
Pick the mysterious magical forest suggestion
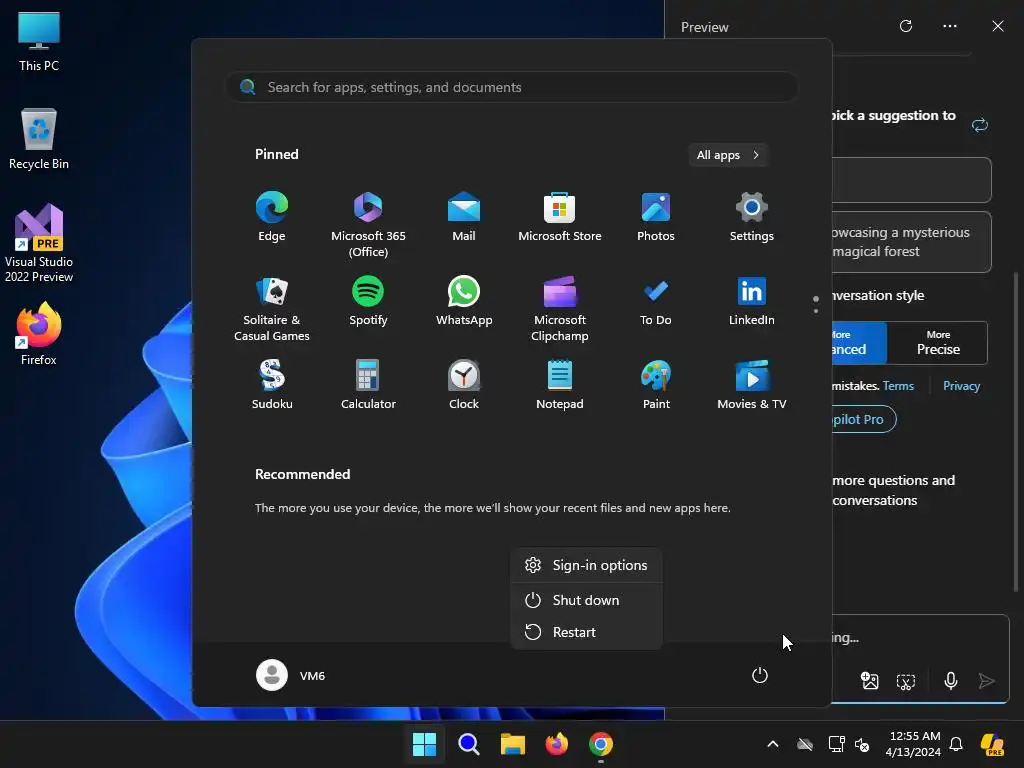click(x=912, y=242)
